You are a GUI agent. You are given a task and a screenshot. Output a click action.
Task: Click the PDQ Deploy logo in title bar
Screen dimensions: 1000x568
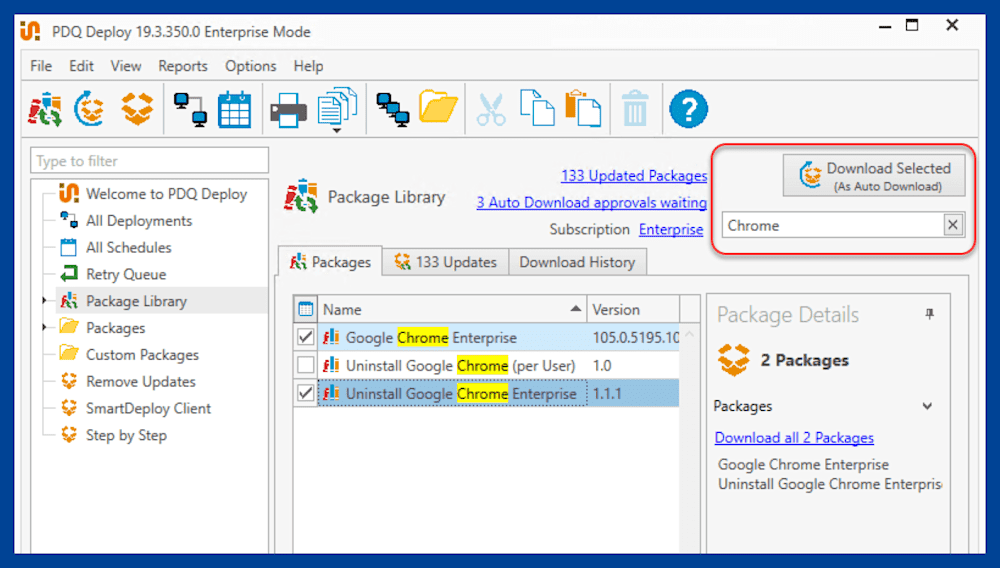coord(30,31)
